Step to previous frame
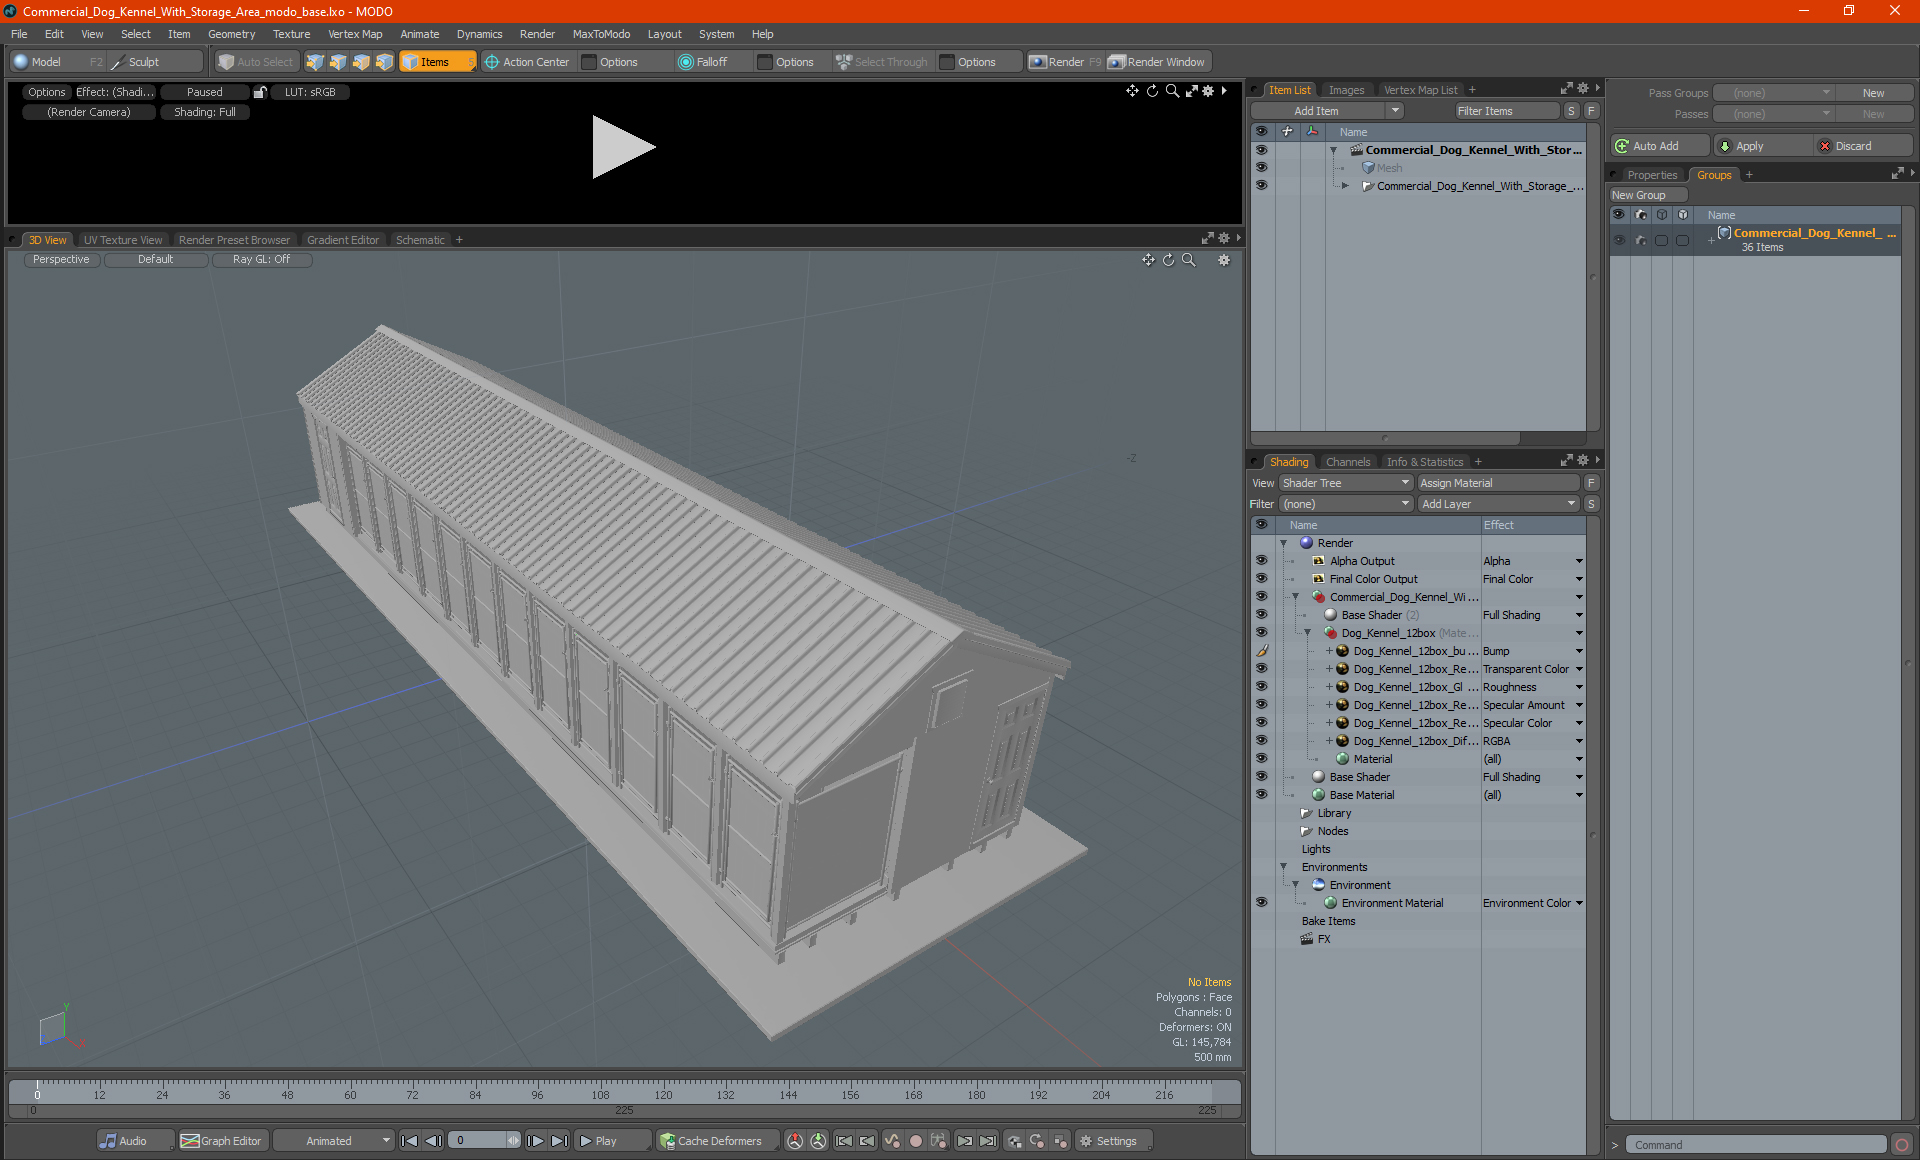1920x1160 pixels. tap(433, 1141)
